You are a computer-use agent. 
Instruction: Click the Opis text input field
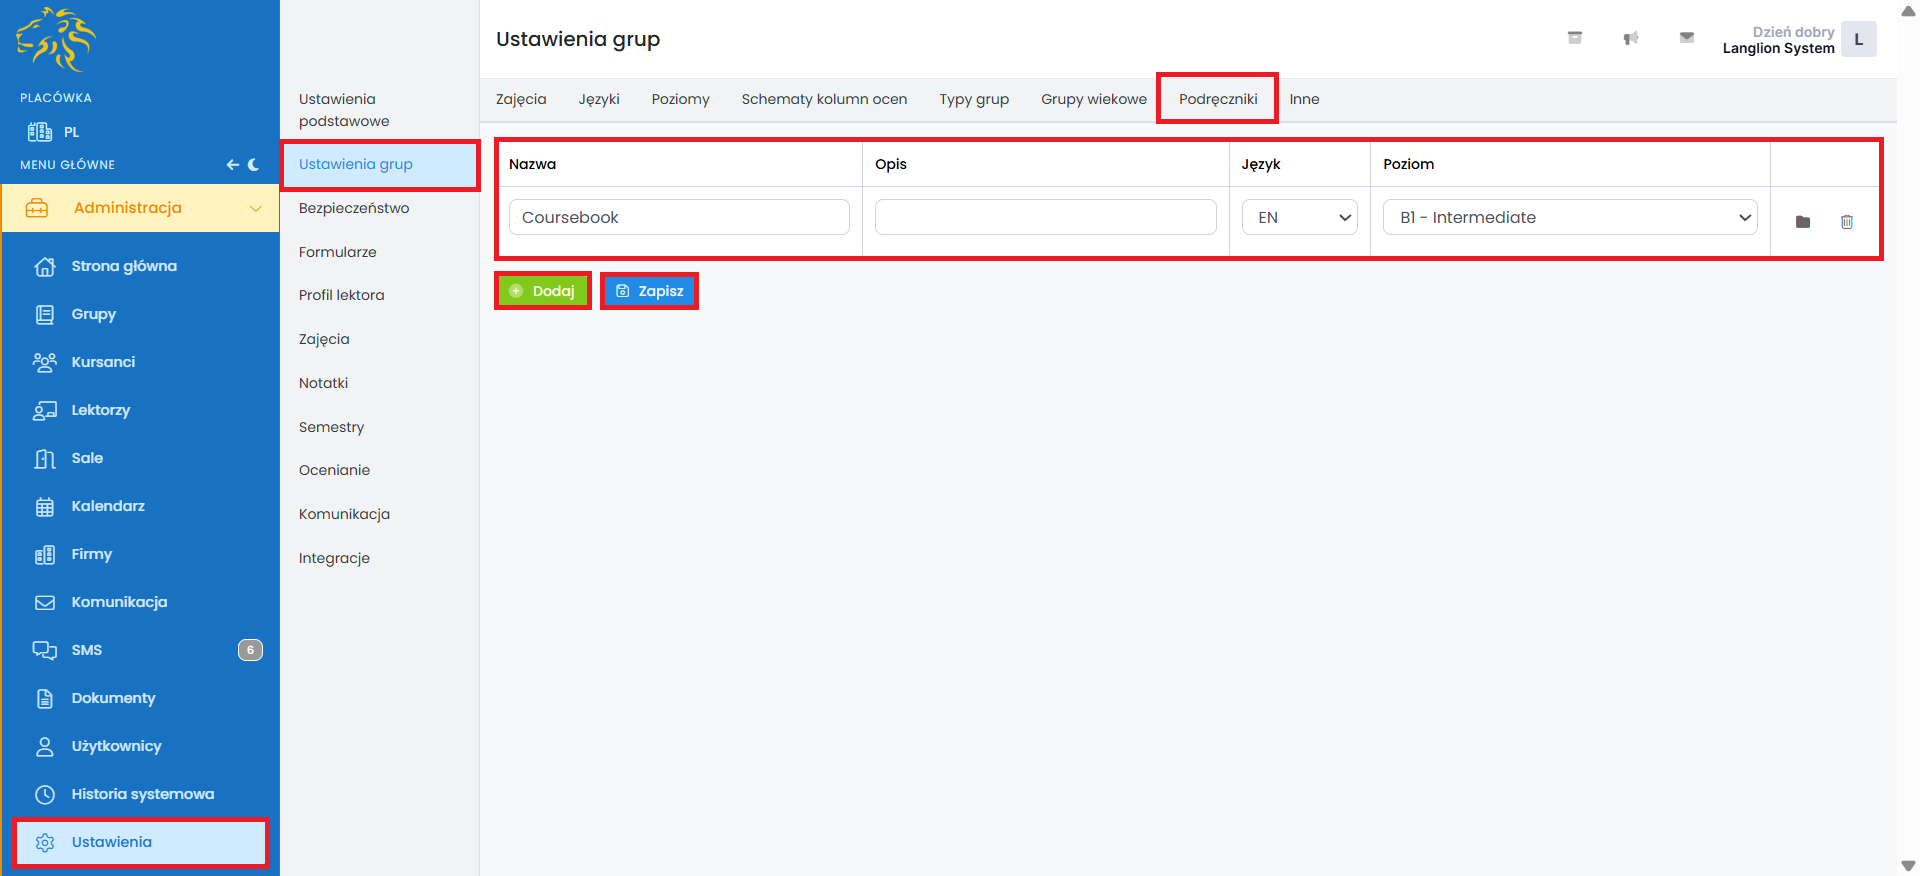tap(1045, 217)
